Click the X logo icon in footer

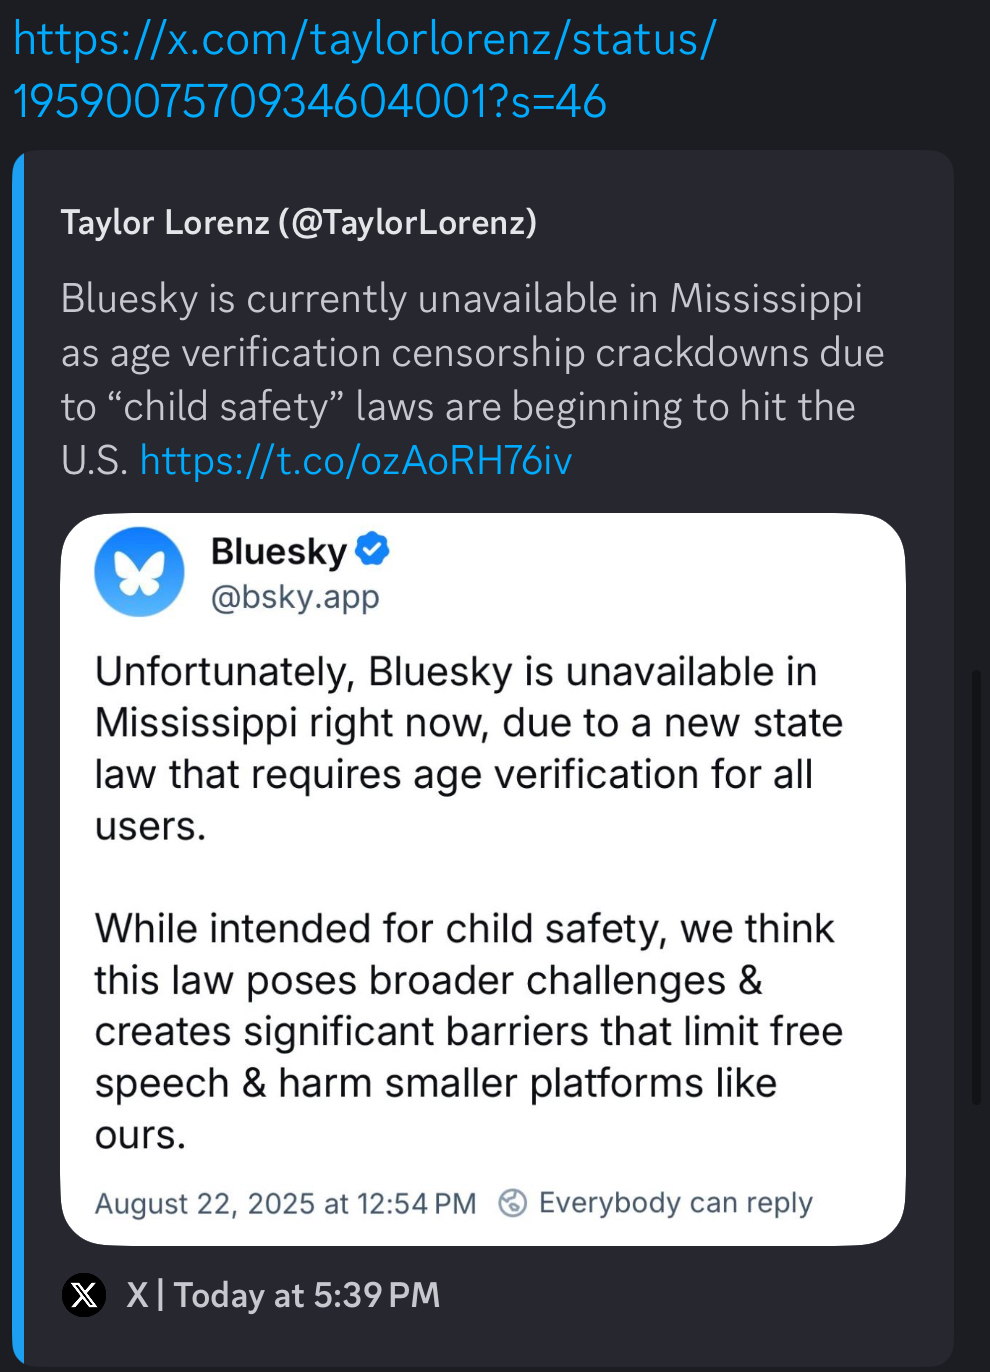tap(84, 1295)
